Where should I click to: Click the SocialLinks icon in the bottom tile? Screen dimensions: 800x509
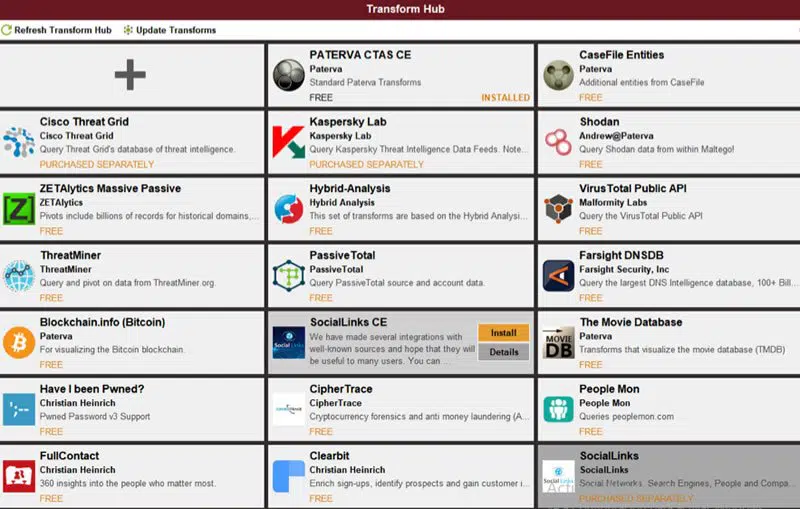pos(558,476)
